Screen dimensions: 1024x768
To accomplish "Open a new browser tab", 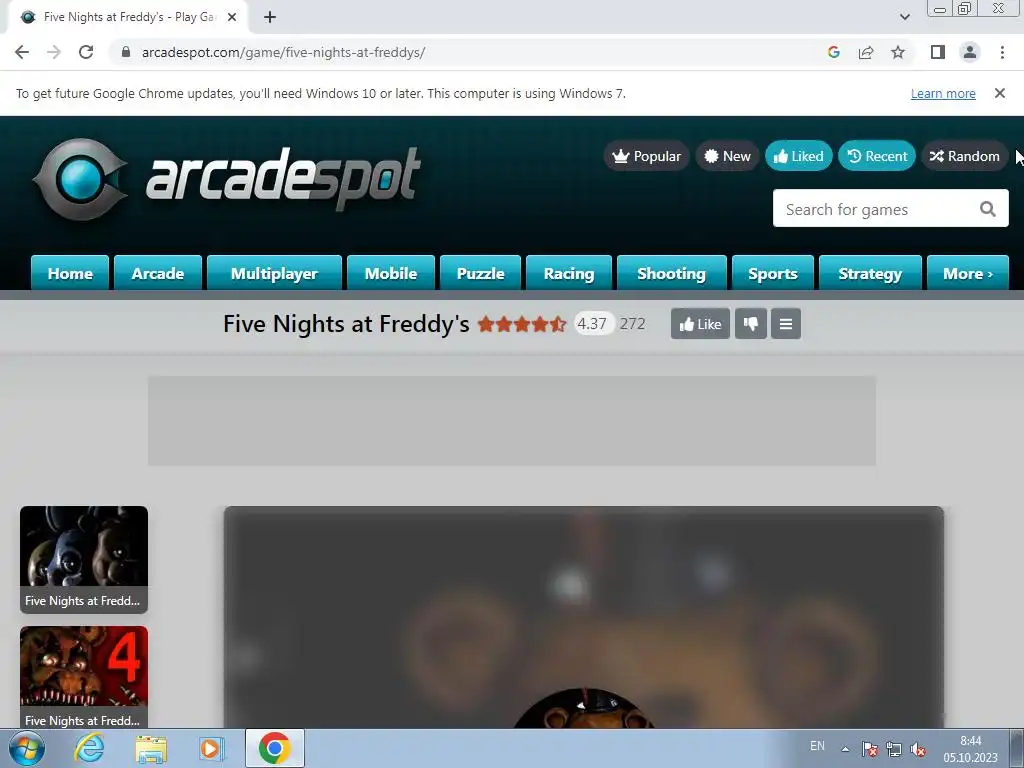I will tap(270, 17).
